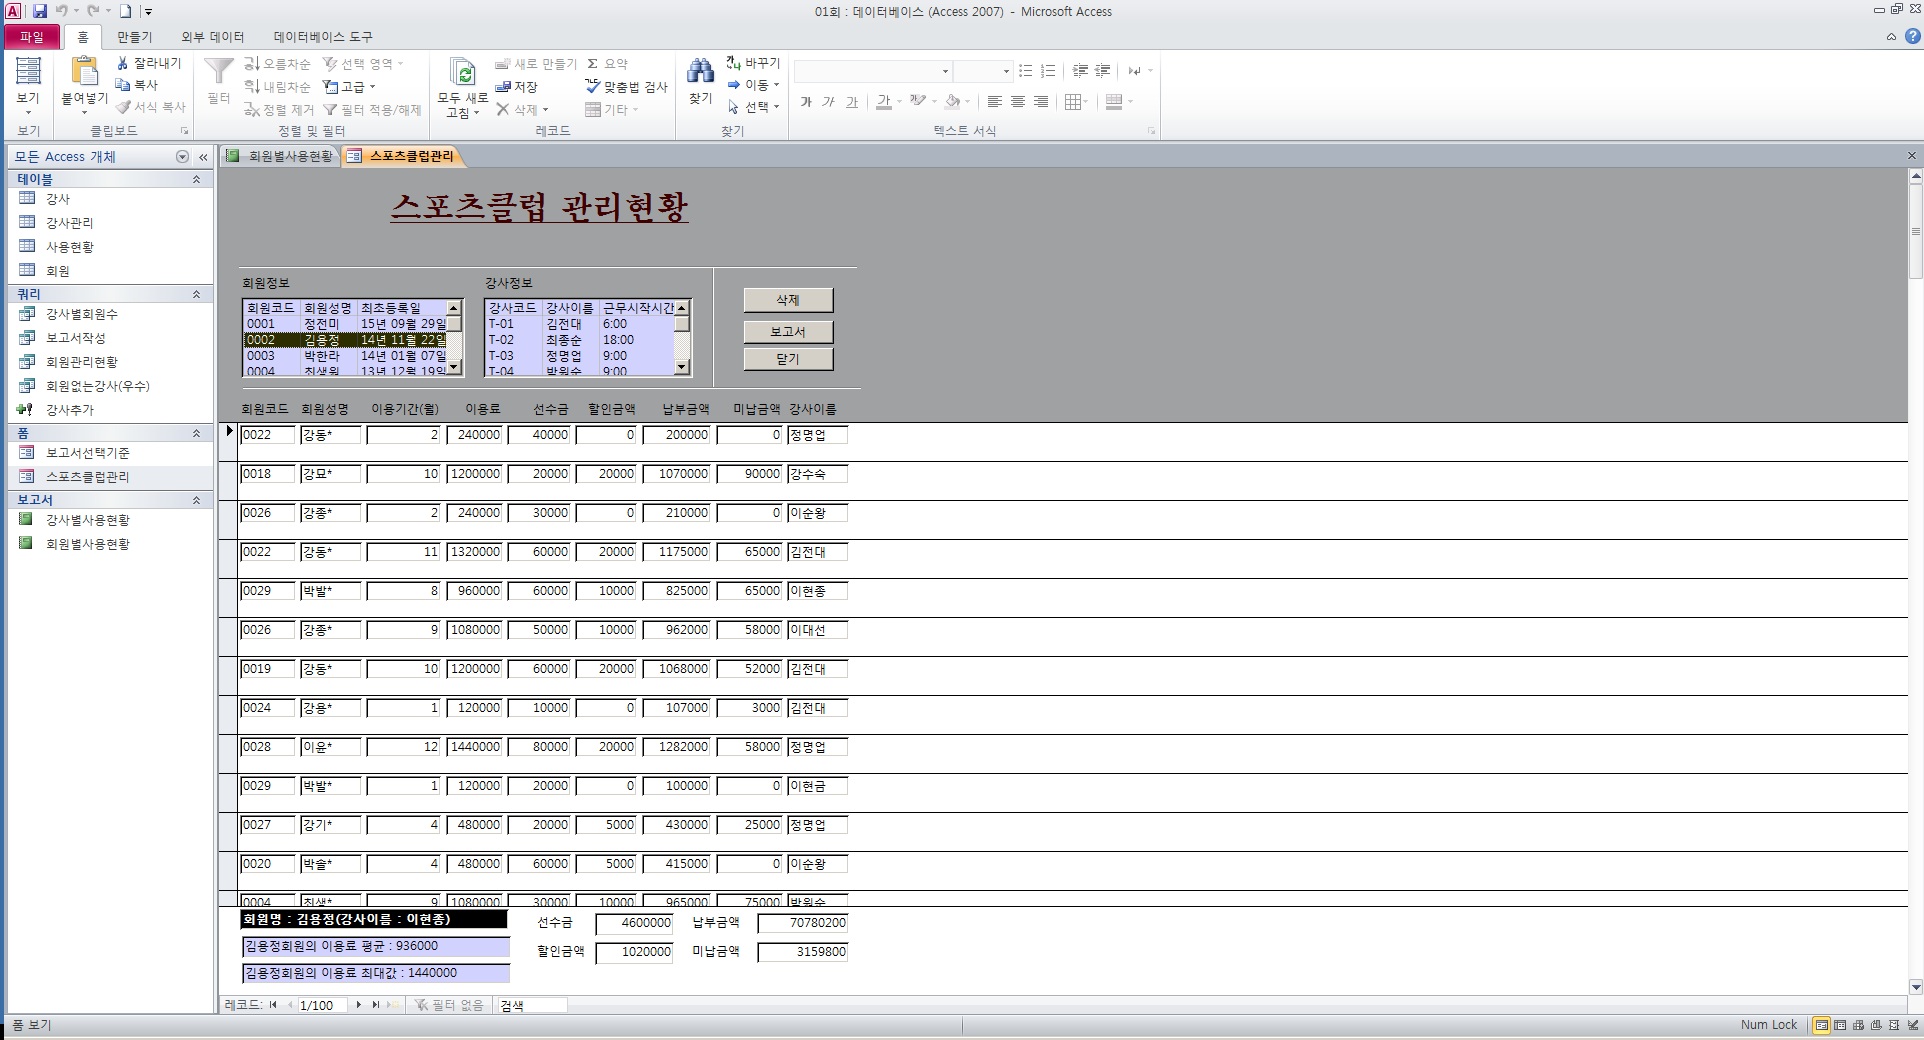Click the form's vertical scrollbar down arrow

(x=1915, y=987)
